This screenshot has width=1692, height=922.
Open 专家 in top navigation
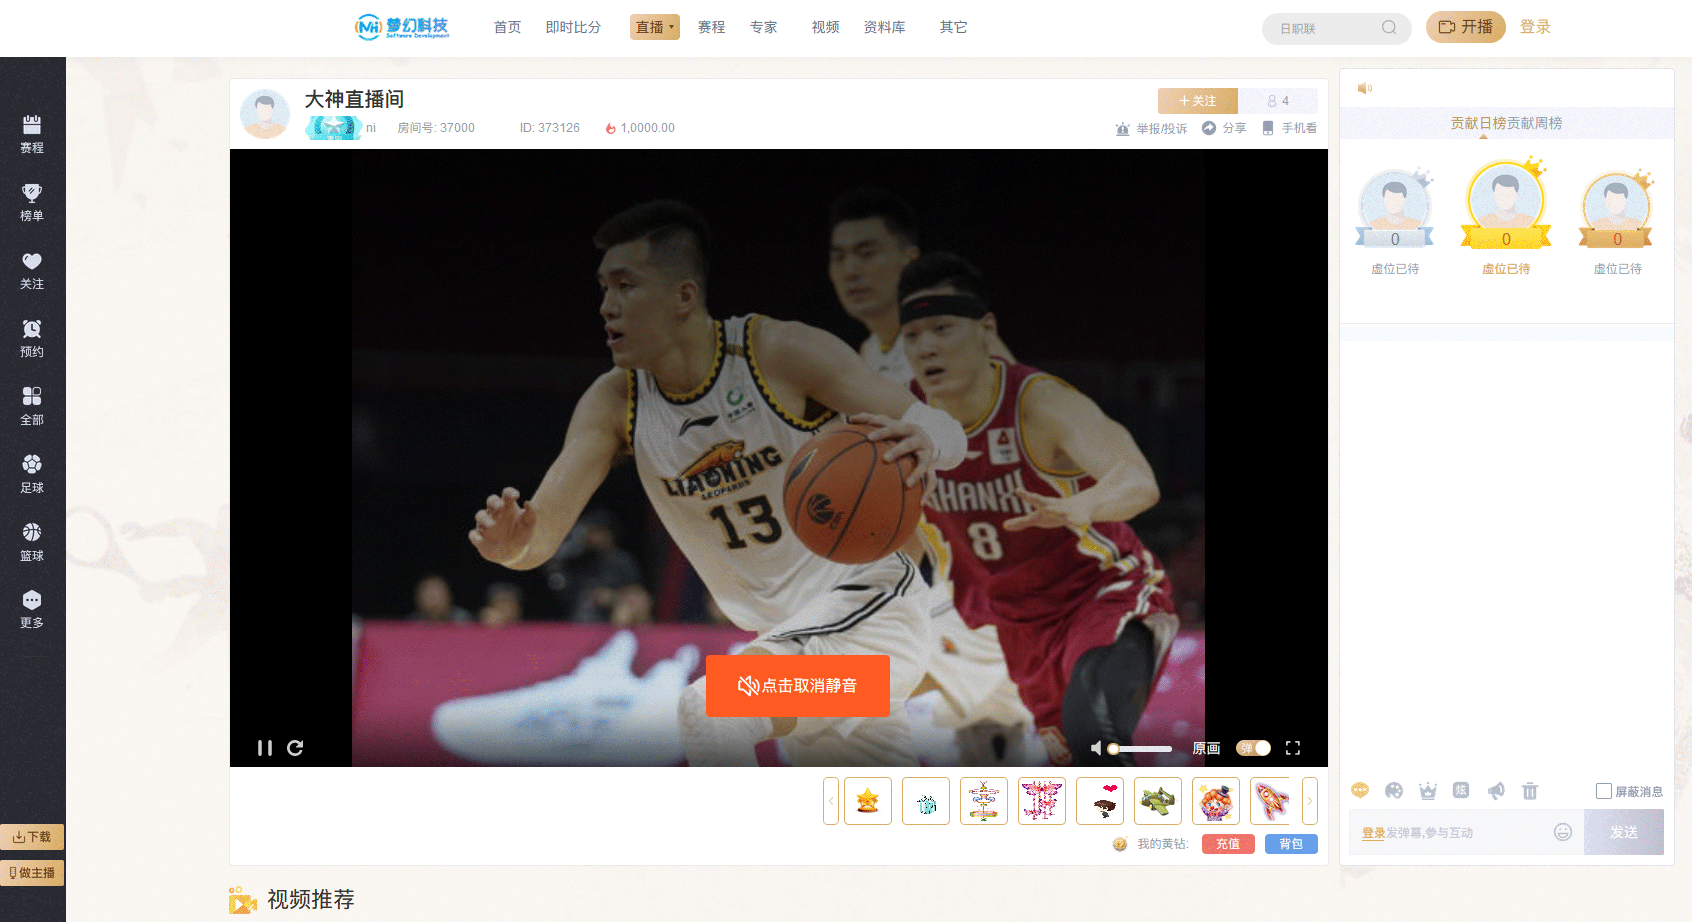click(x=764, y=27)
